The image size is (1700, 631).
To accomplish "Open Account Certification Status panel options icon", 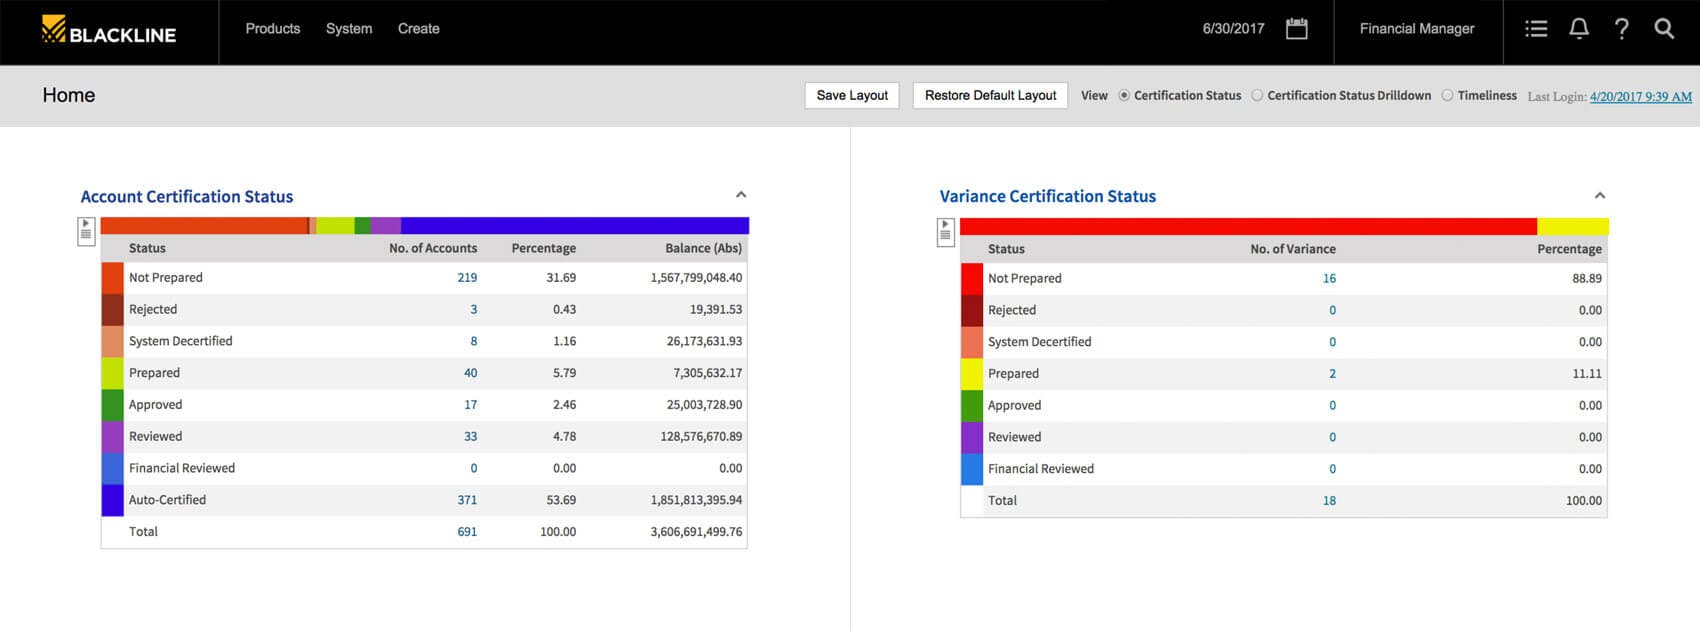I will (86, 231).
